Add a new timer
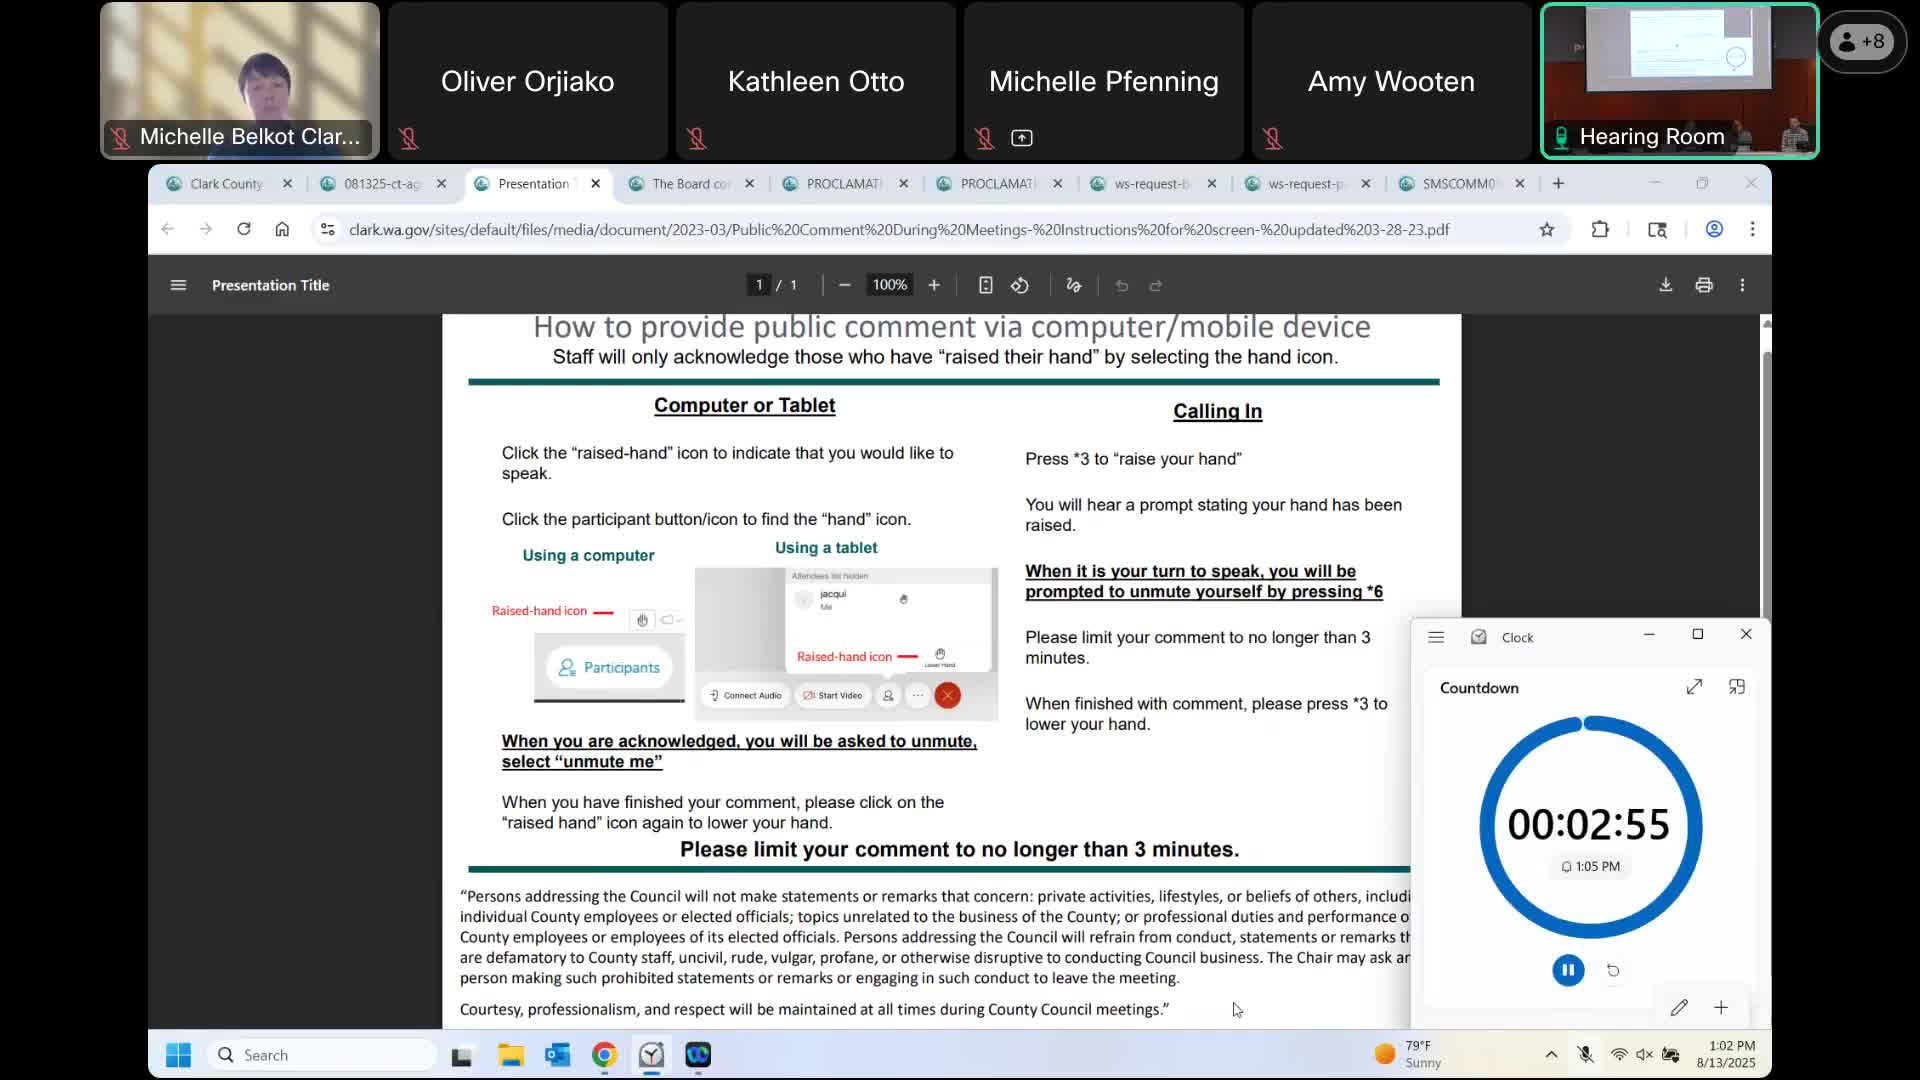The image size is (1920, 1080). coord(1721,1007)
